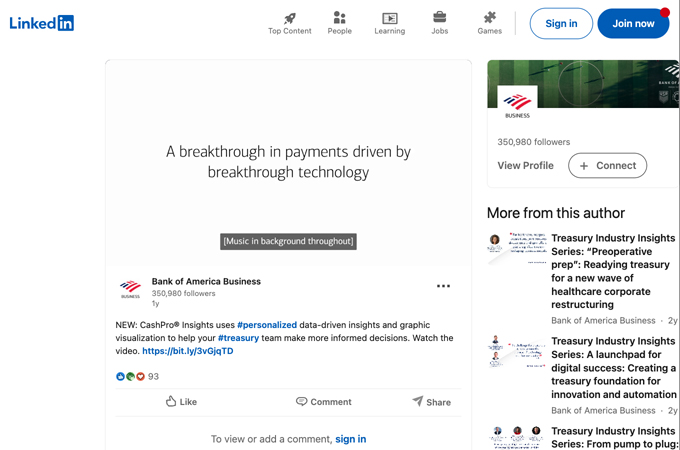Viewport: 680px width, 450px height.
Task: Click thumbnail of From pump to plug article
Action: pos(517,437)
